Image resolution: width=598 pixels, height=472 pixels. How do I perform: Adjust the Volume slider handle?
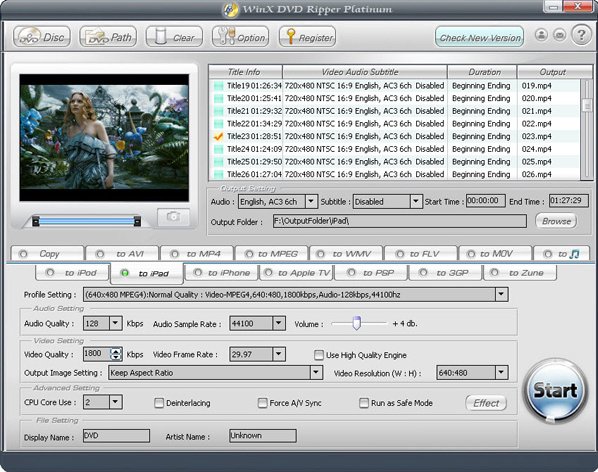357,323
